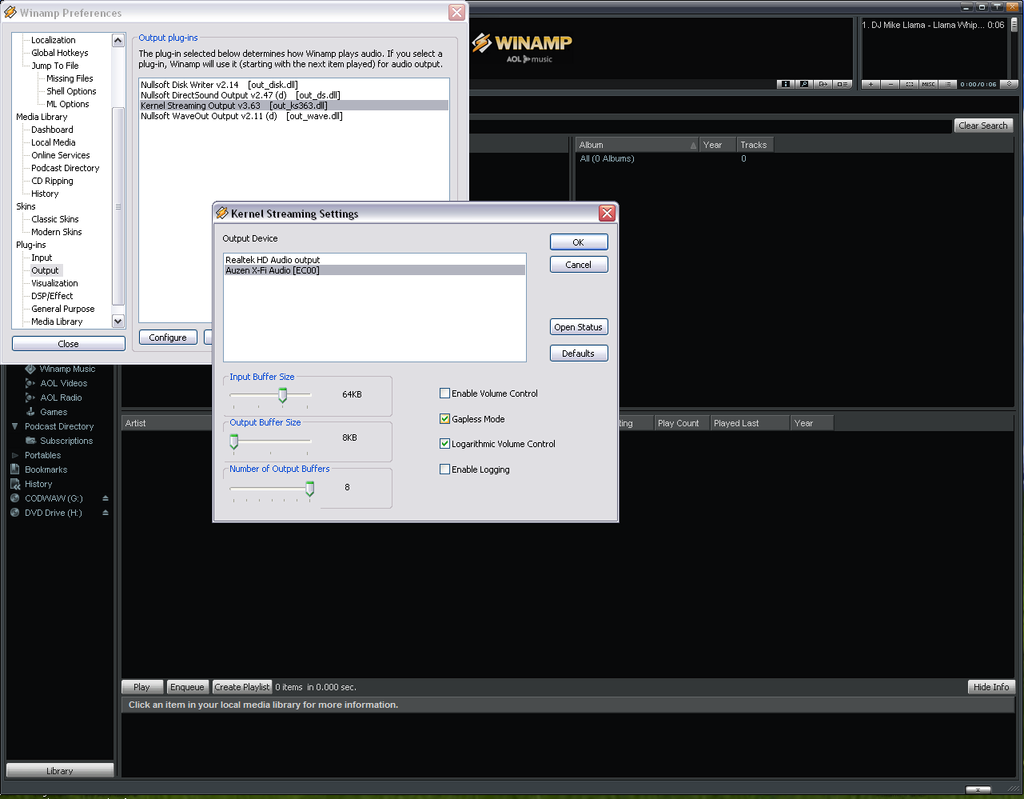Eject the CODWAW (G:) drive
The width and height of the screenshot is (1024, 799).
point(105,498)
